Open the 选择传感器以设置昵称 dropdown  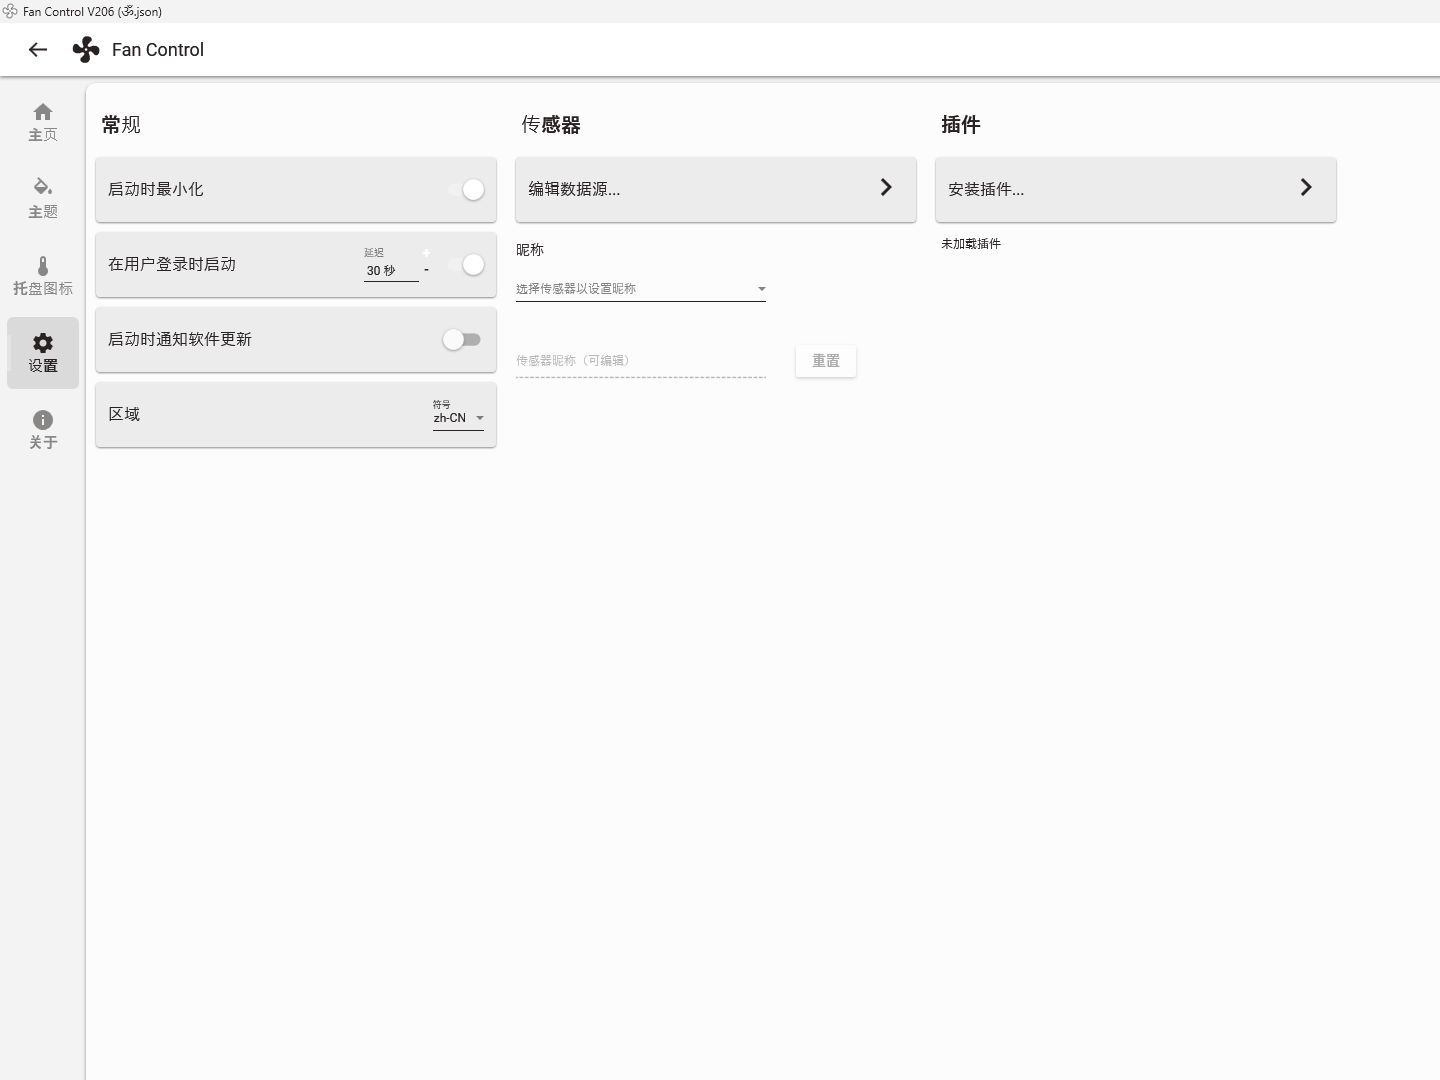point(641,289)
